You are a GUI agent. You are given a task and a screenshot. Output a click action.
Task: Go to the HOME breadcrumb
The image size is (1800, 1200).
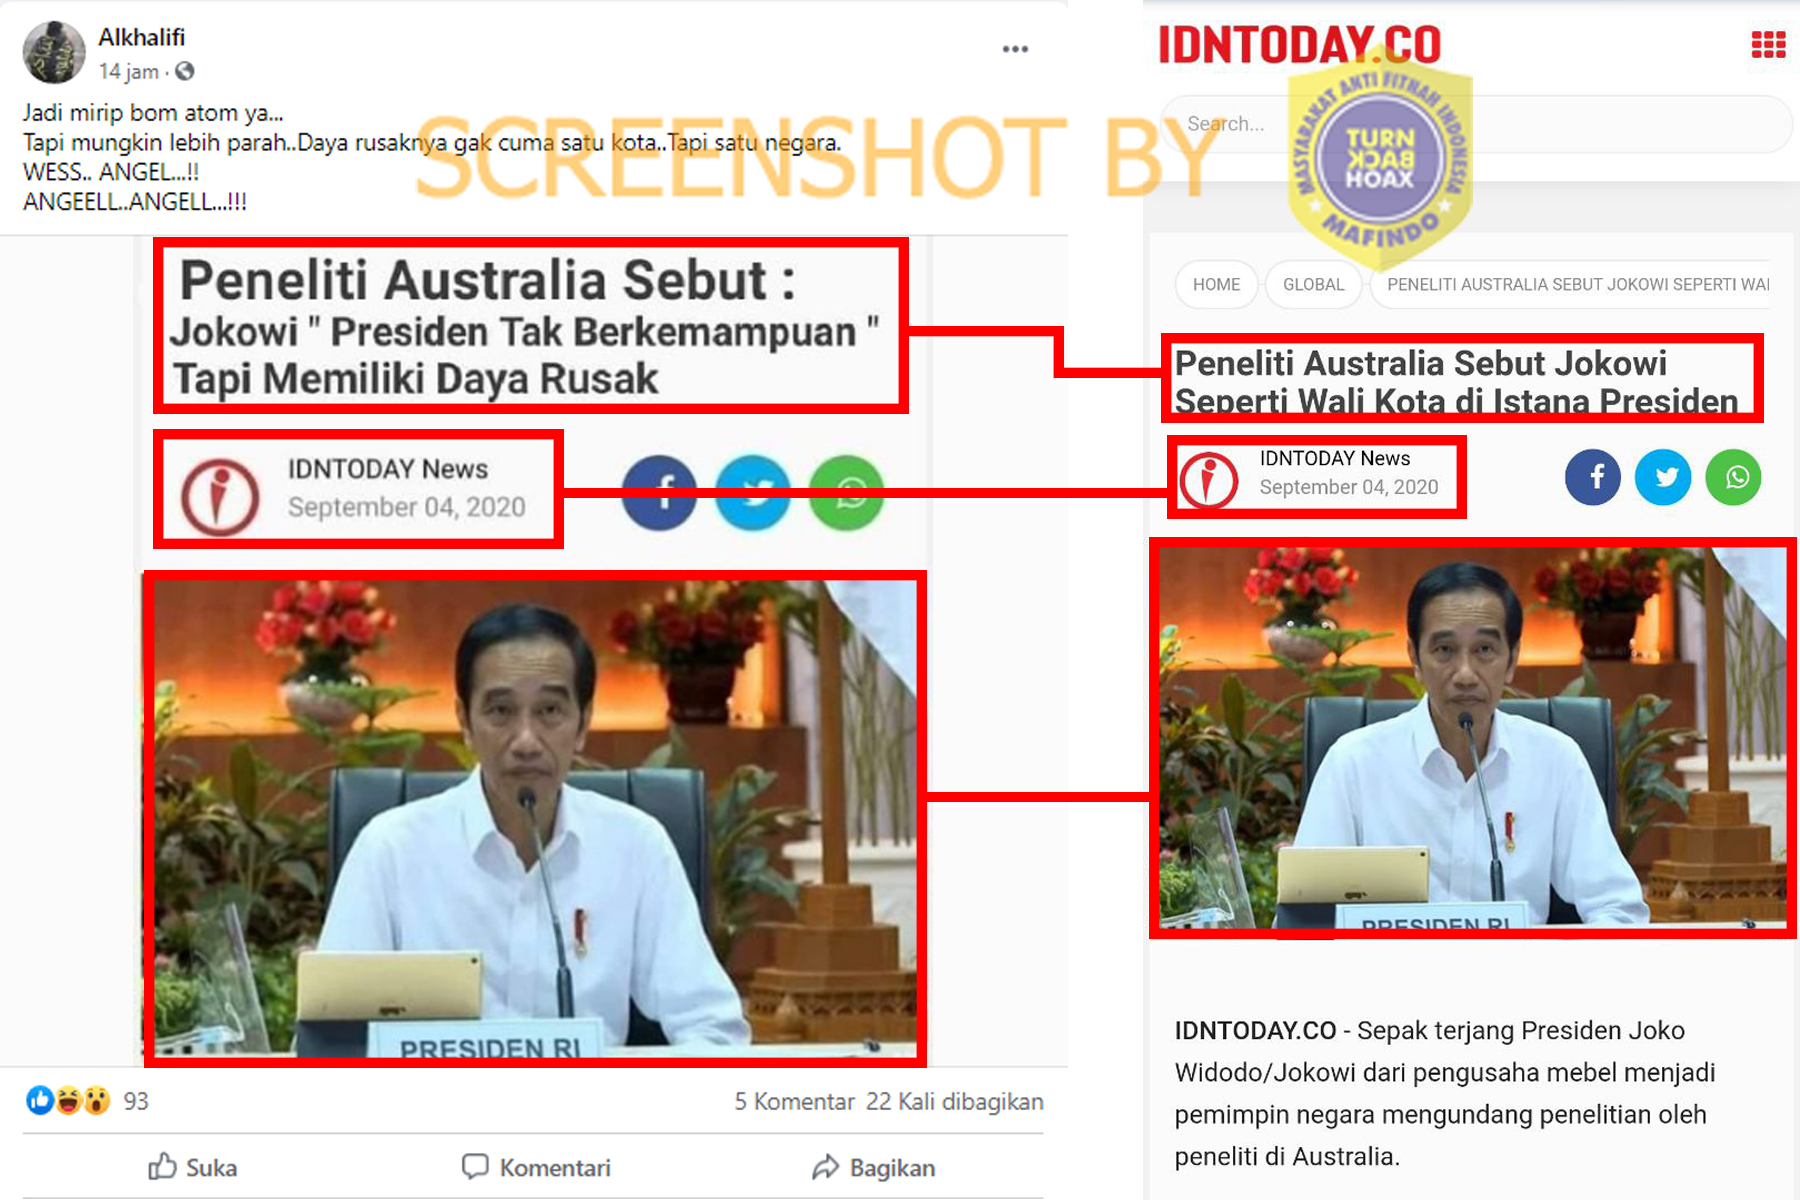[x=1216, y=285]
